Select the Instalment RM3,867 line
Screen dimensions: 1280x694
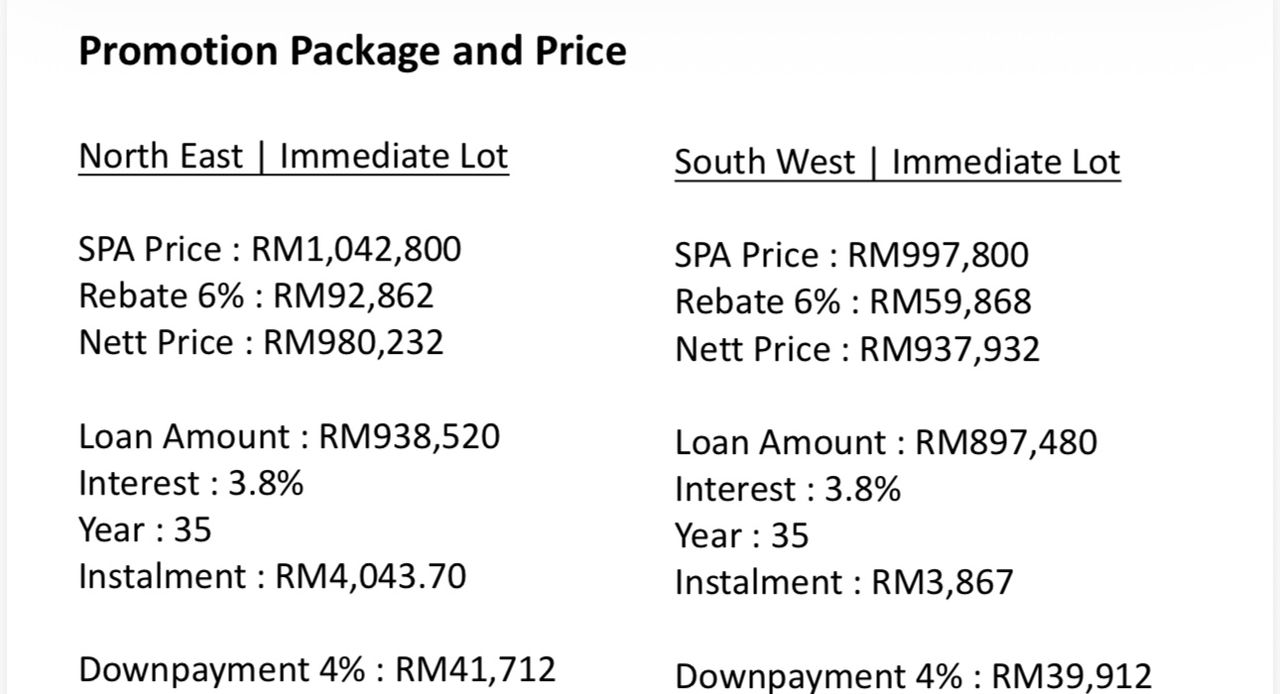pyautogui.click(x=844, y=582)
